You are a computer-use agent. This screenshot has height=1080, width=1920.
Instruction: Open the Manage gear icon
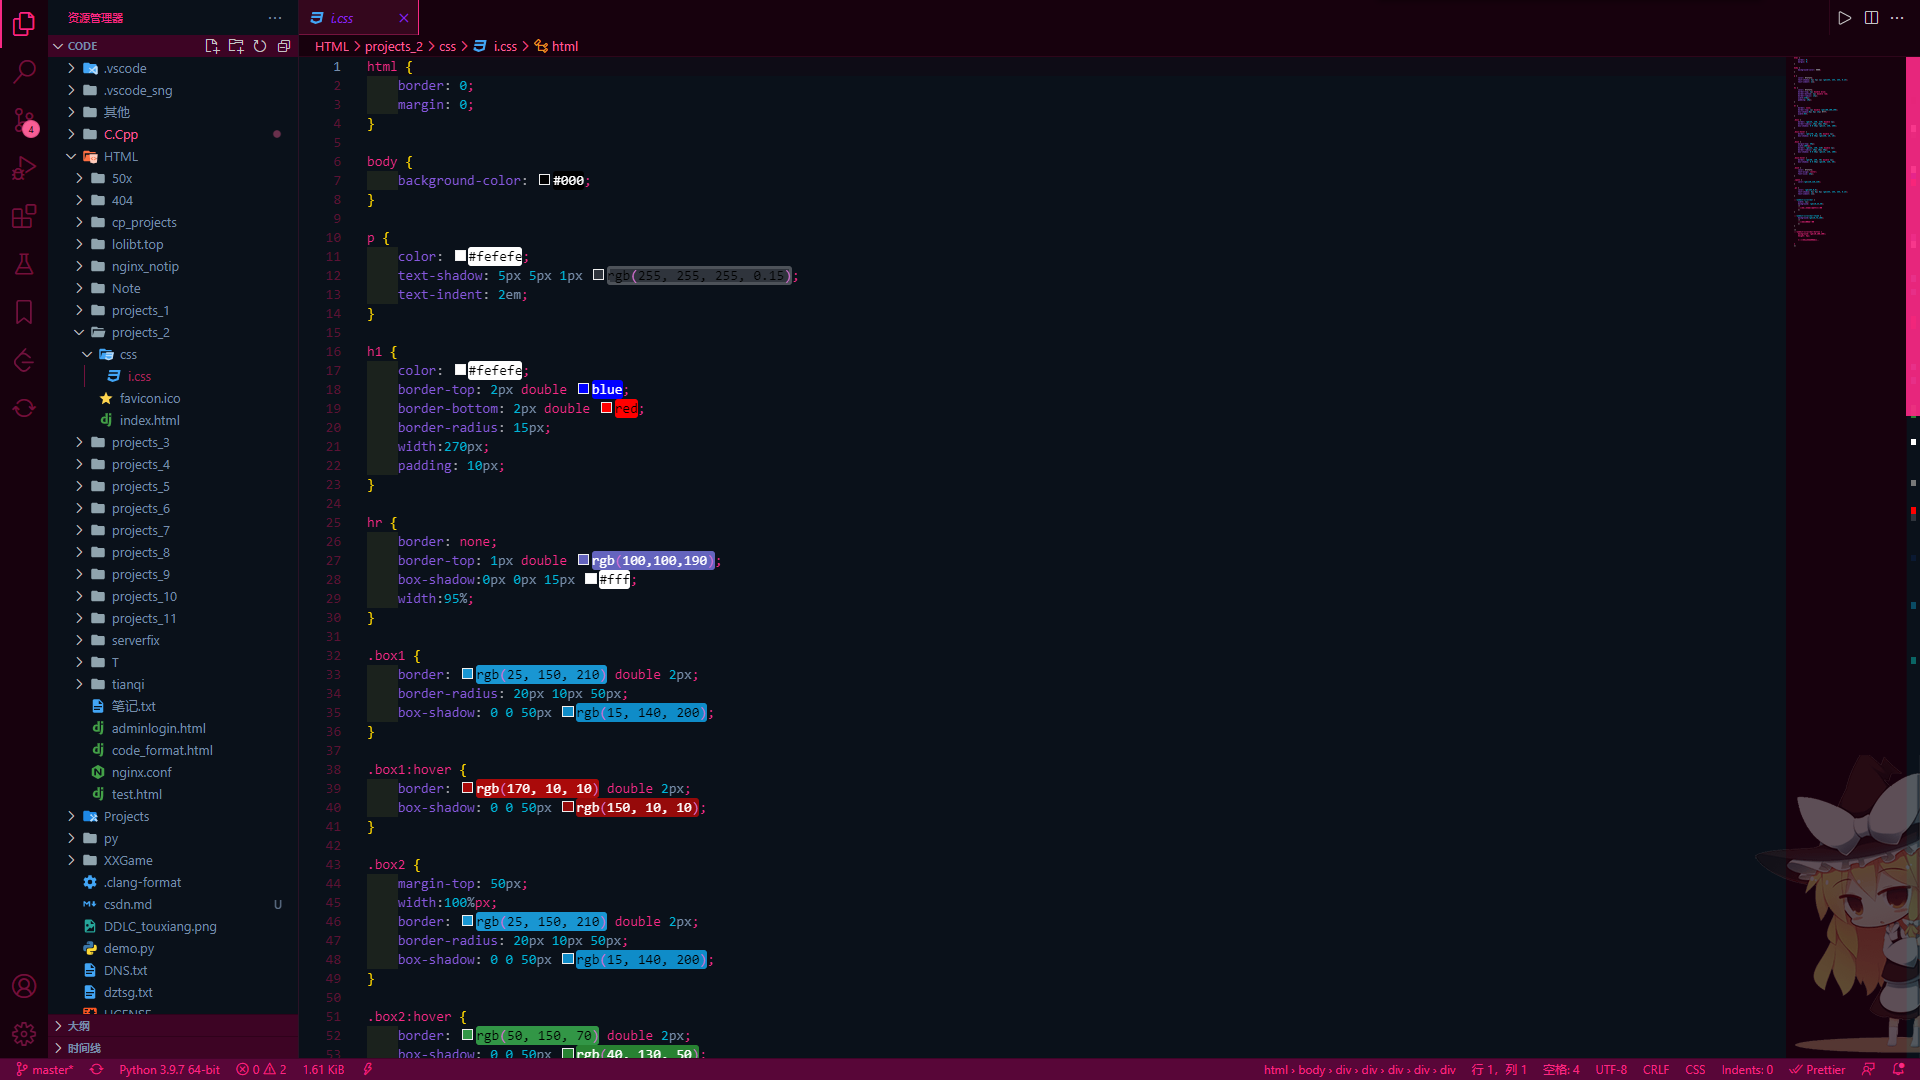tap(24, 1034)
